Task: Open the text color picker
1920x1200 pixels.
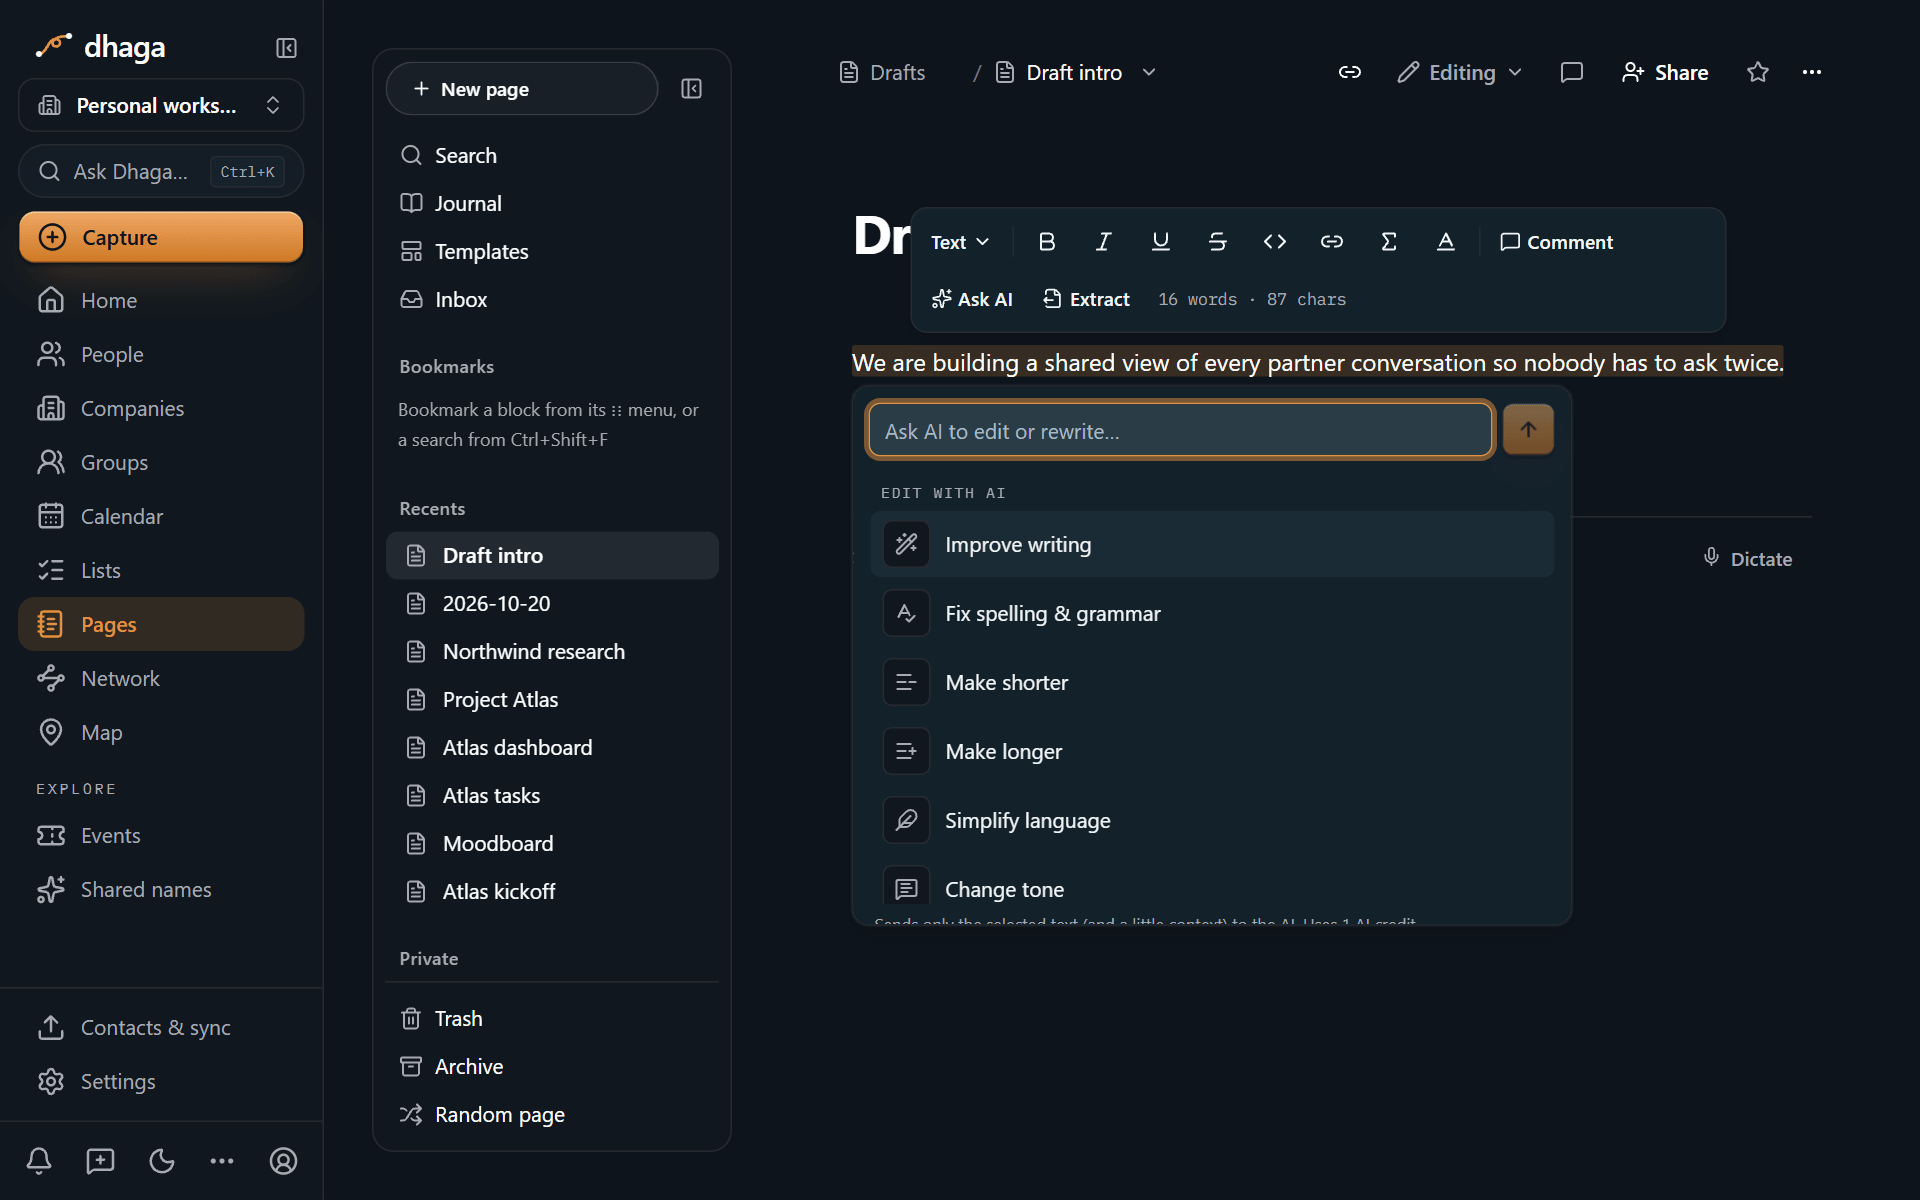Action: click(1445, 242)
